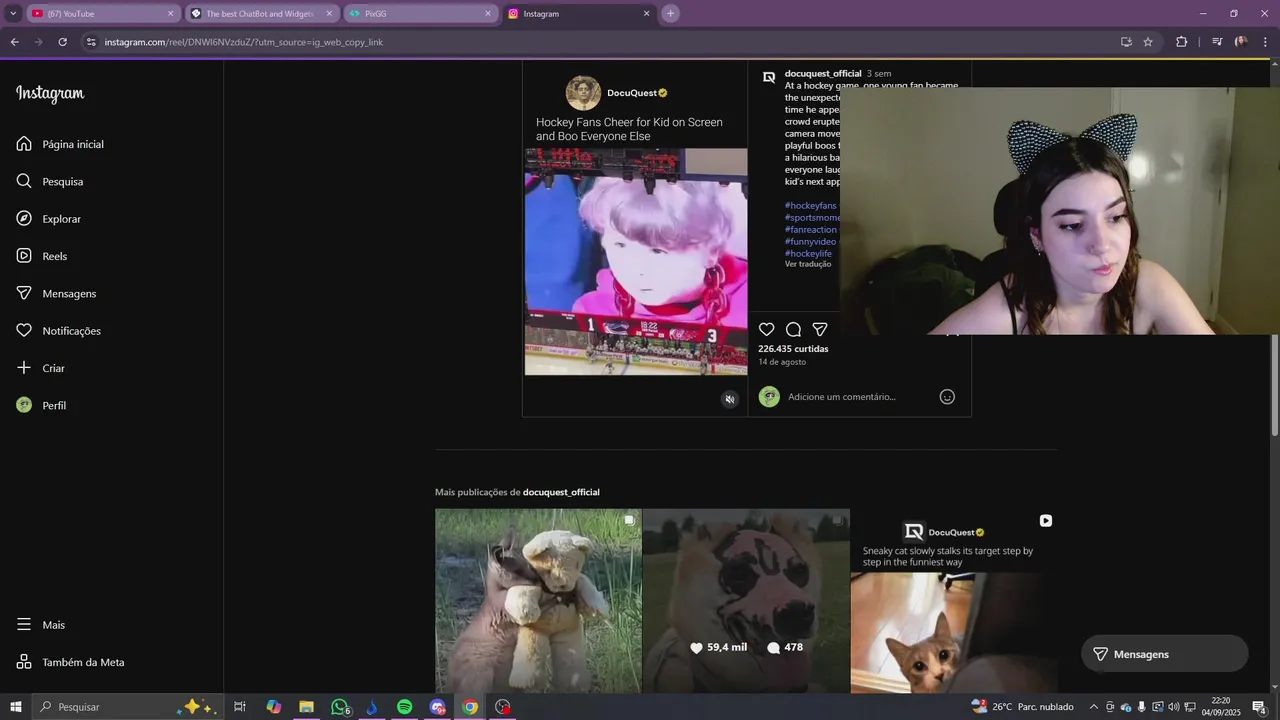Open Chrome menu three dots

click(x=1265, y=42)
